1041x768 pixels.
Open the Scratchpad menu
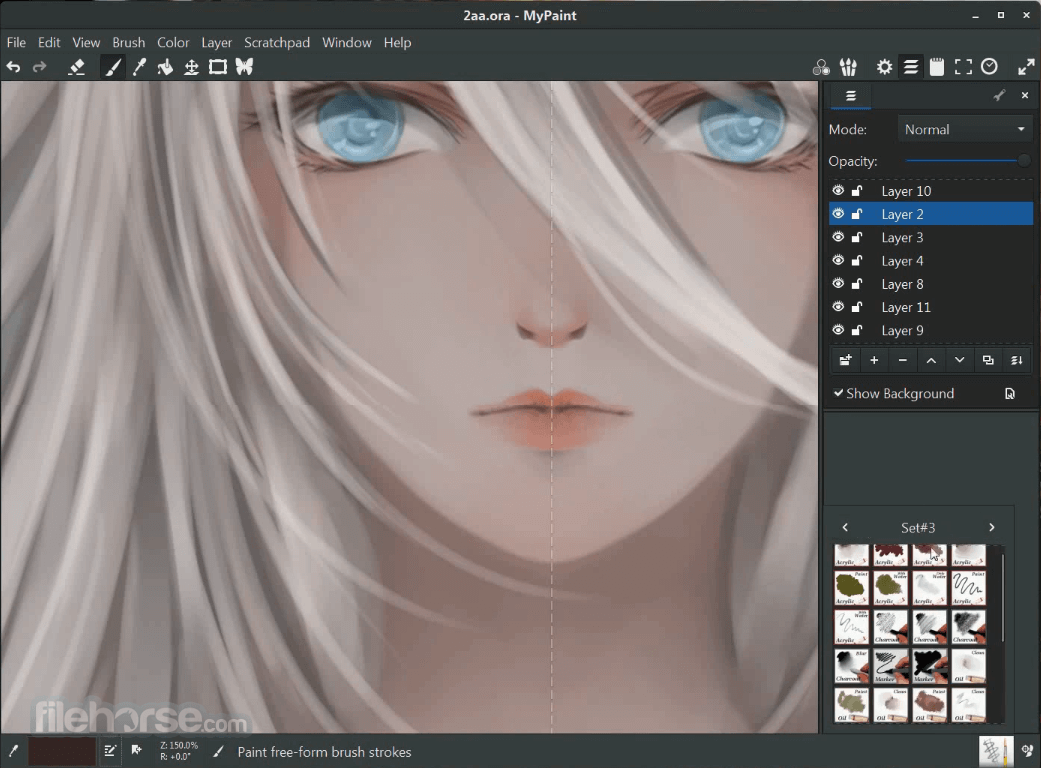pyautogui.click(x=277, y=42)
